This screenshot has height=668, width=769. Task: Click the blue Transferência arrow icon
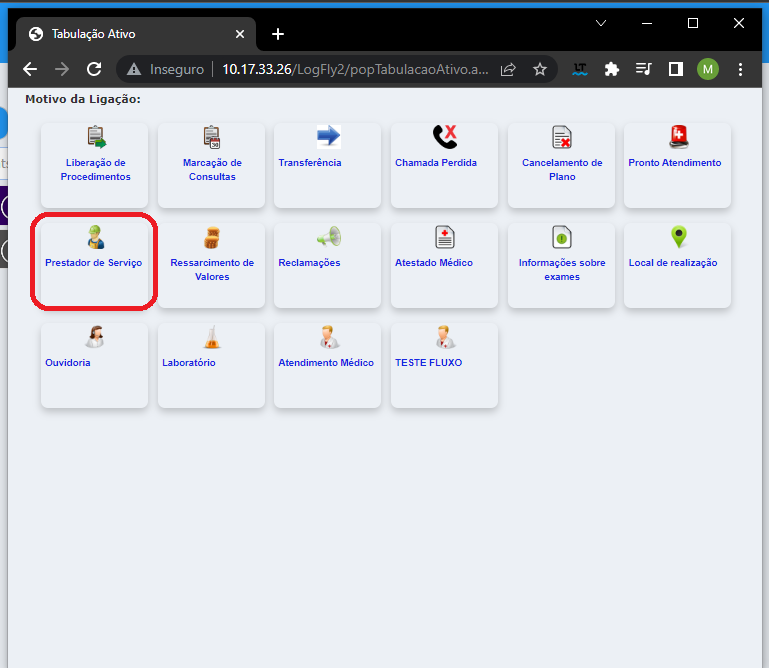pos(328,136)
